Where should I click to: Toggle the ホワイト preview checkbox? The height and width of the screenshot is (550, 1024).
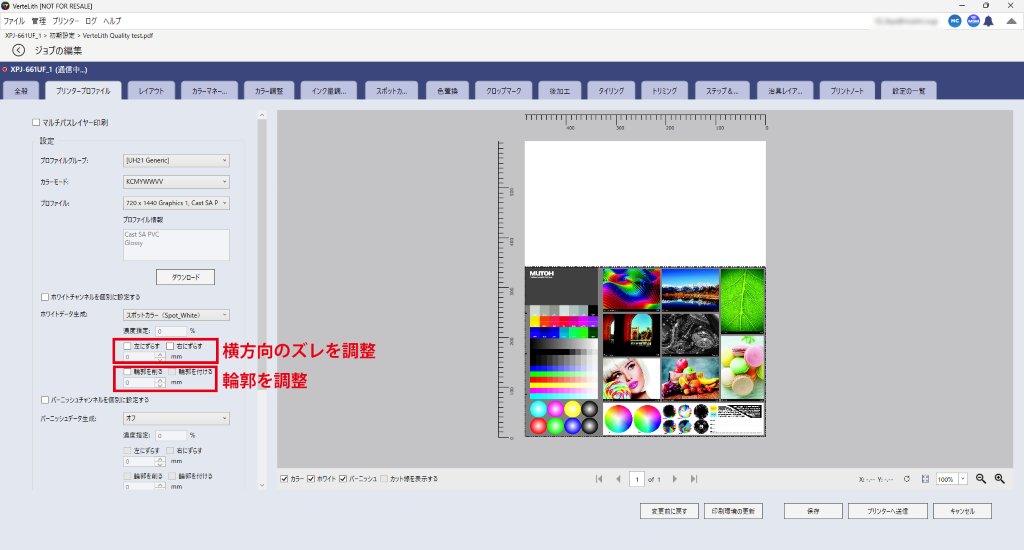coord(312,479)
